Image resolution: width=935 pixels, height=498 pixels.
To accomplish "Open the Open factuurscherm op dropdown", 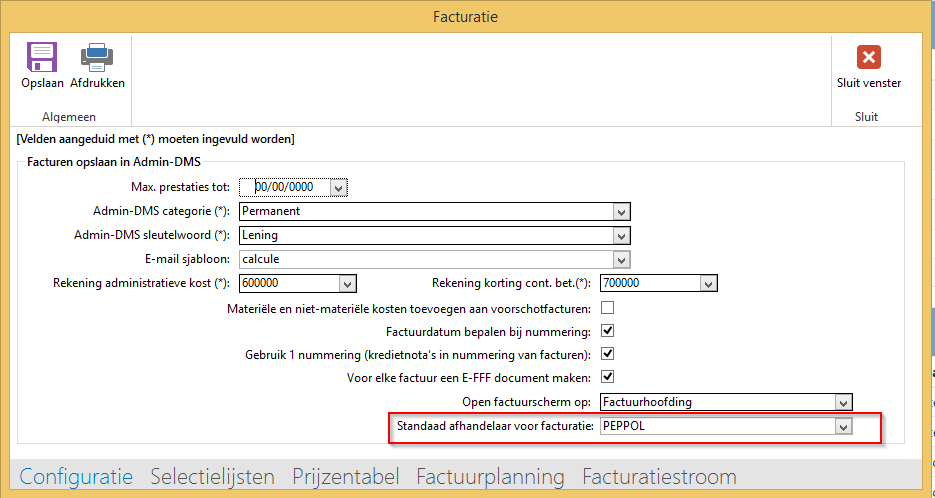I will [x=843, y=402].
